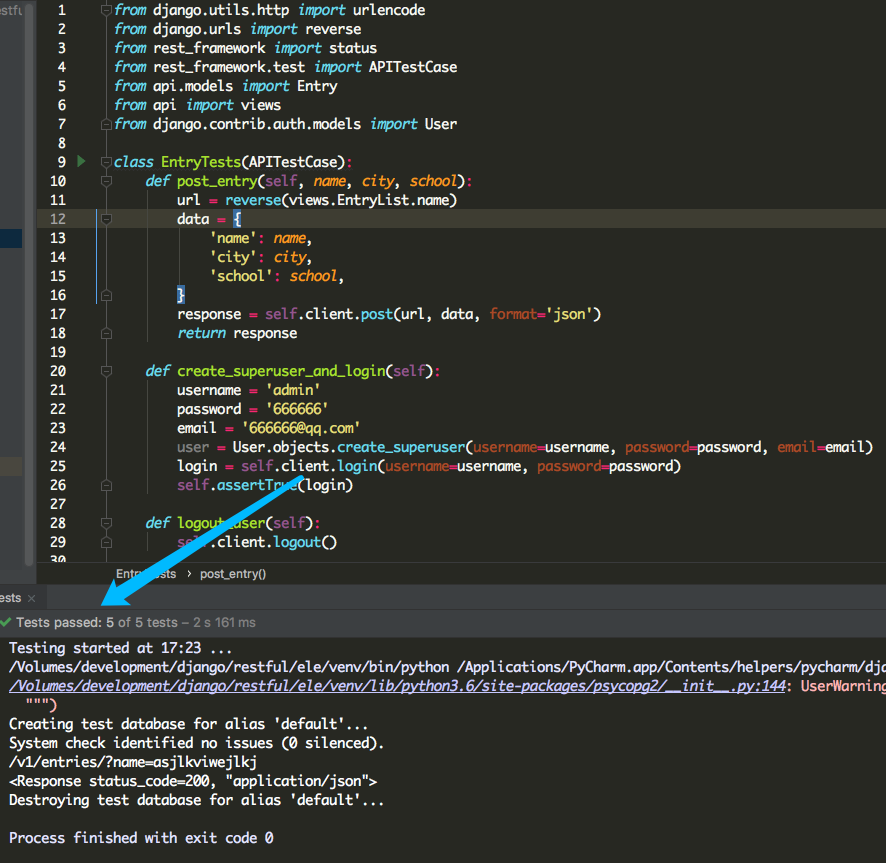The height and width of the screenshot is (863, 886).
Task: Click the UserWarning text in console
Action: coord(843,686)
